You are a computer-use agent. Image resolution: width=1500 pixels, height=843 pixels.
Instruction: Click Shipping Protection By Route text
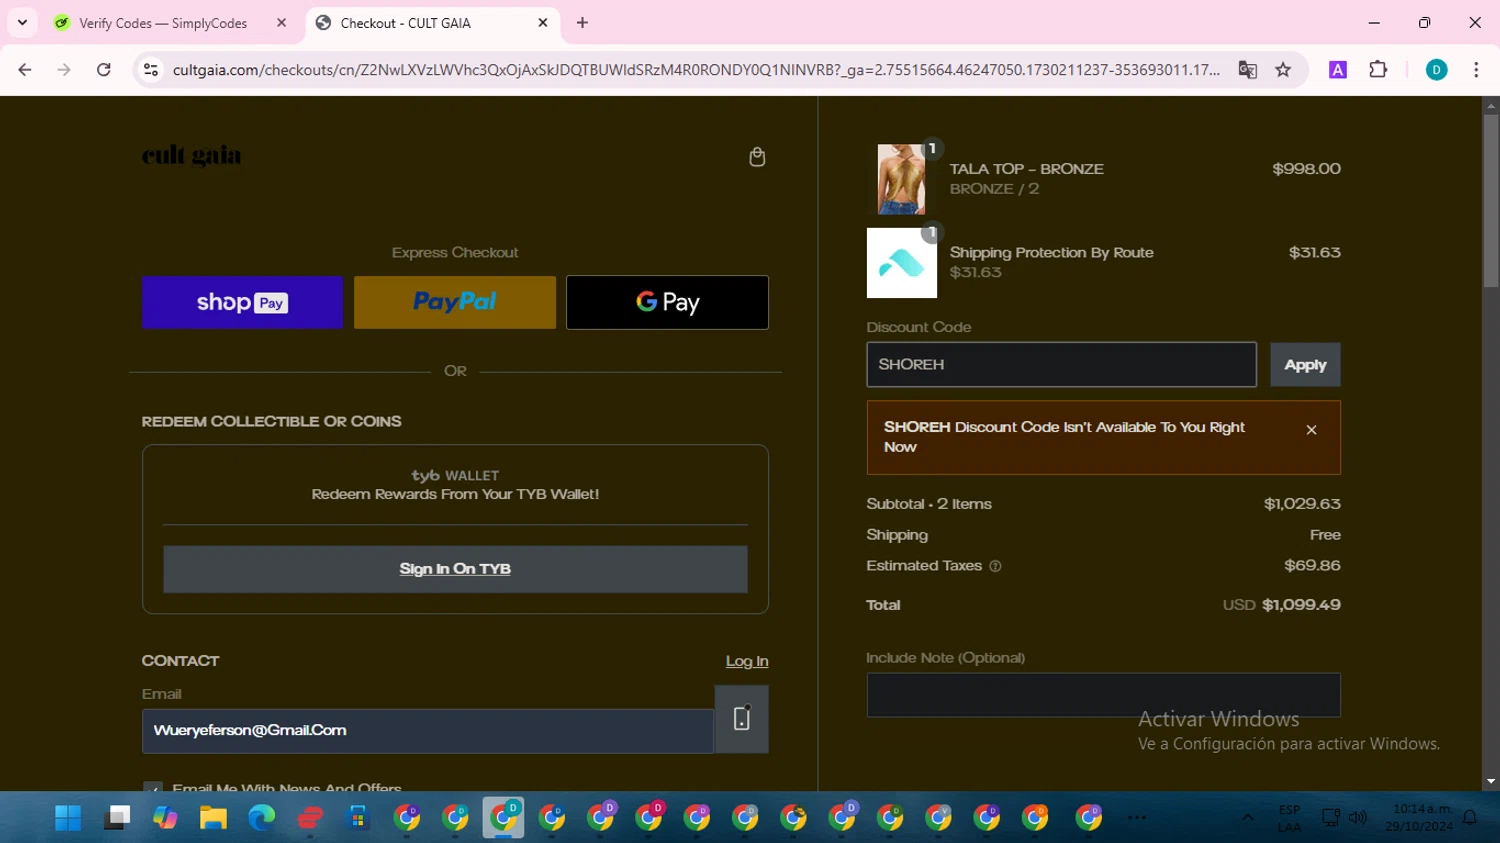click(x=1051, y=253)
